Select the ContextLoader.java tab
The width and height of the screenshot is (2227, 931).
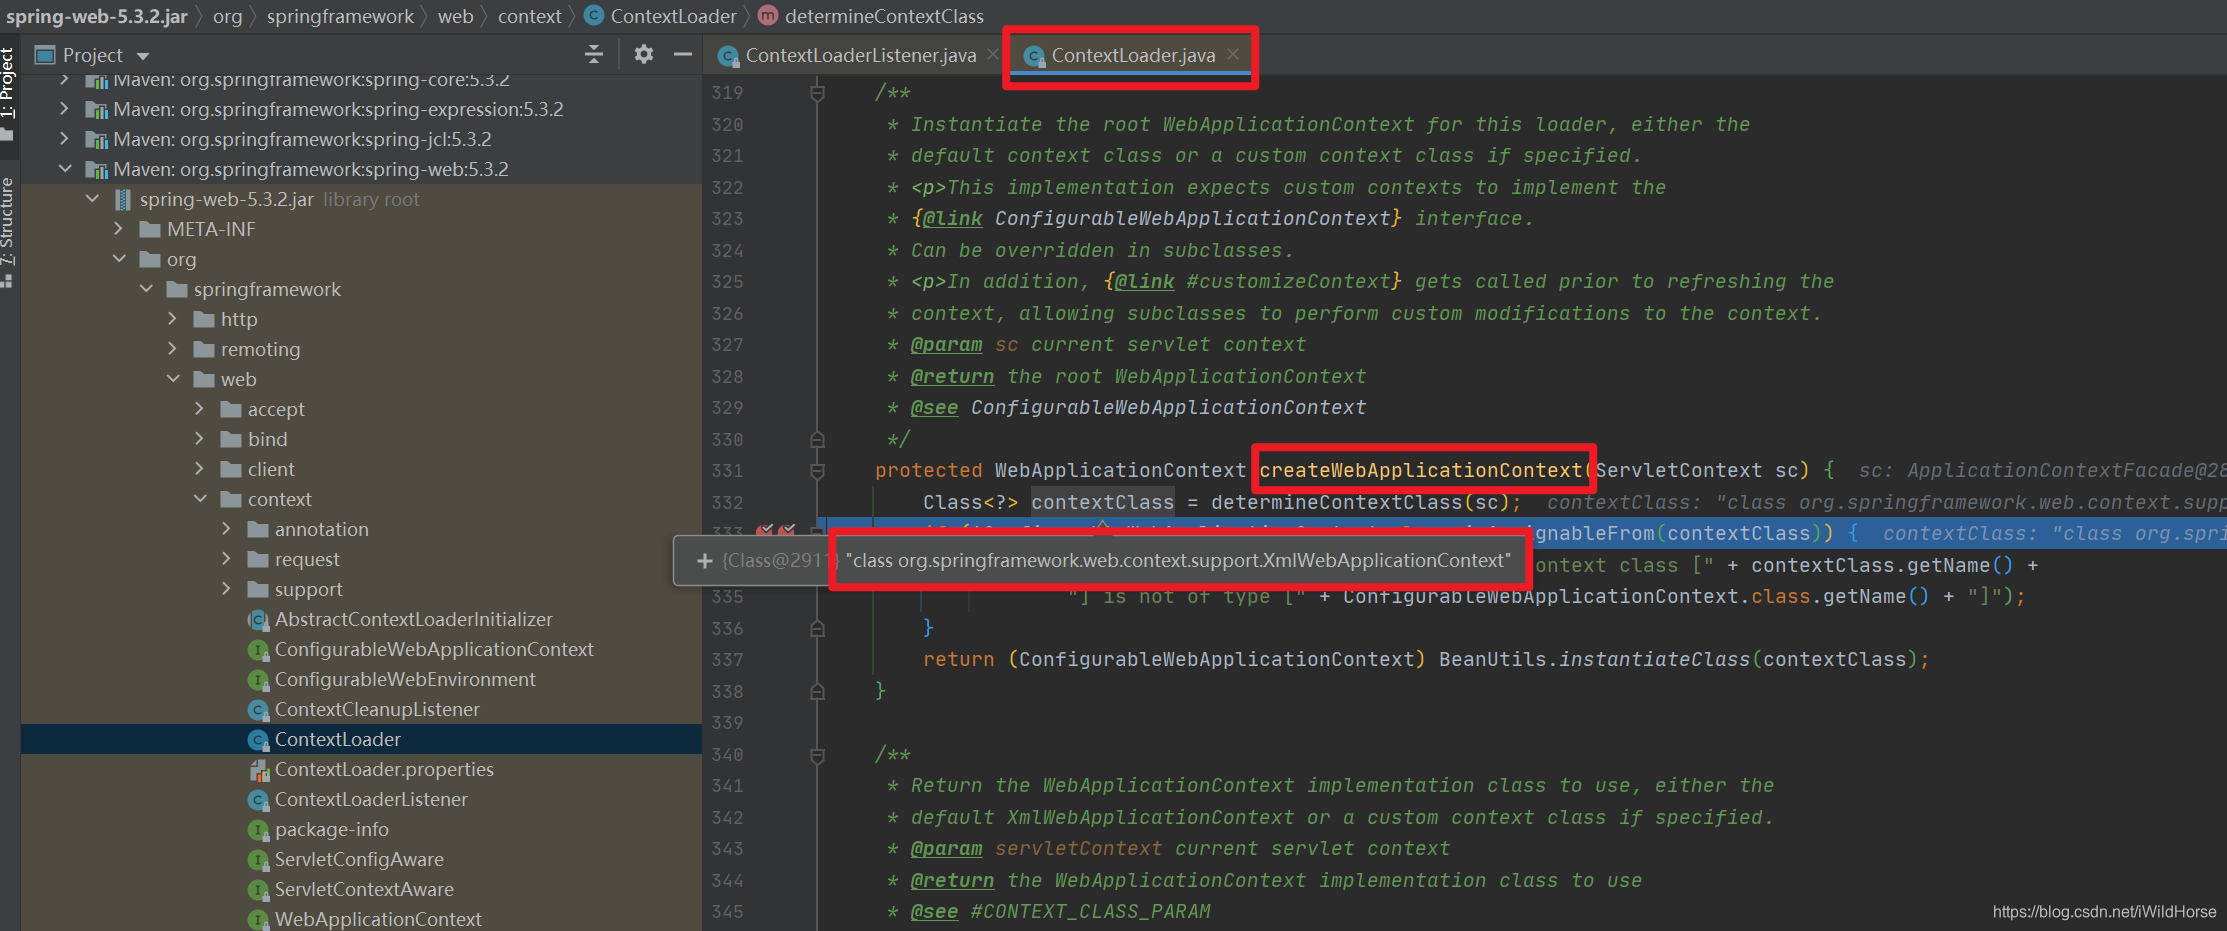(x=1133, y=56)
